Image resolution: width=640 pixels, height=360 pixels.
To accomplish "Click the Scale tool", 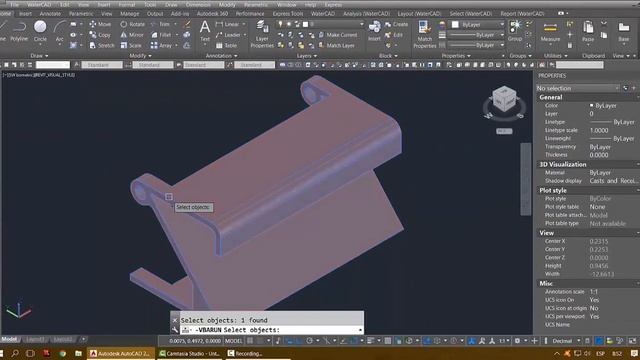I will click(131, 45).
